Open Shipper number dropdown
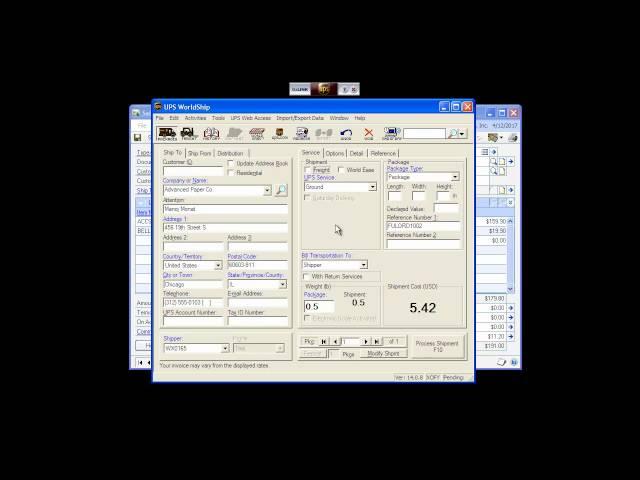 tap(225, 349)
